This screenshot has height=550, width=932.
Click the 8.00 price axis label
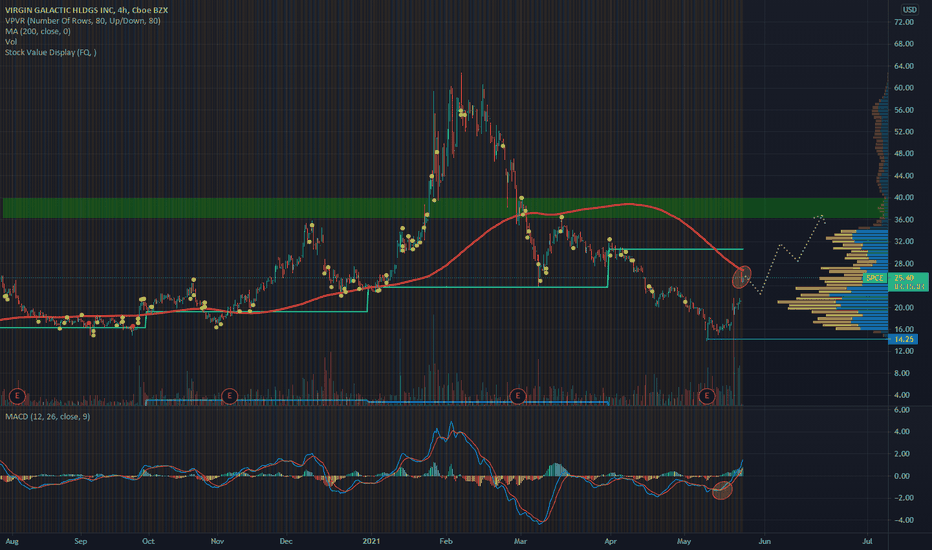[902, 373]
